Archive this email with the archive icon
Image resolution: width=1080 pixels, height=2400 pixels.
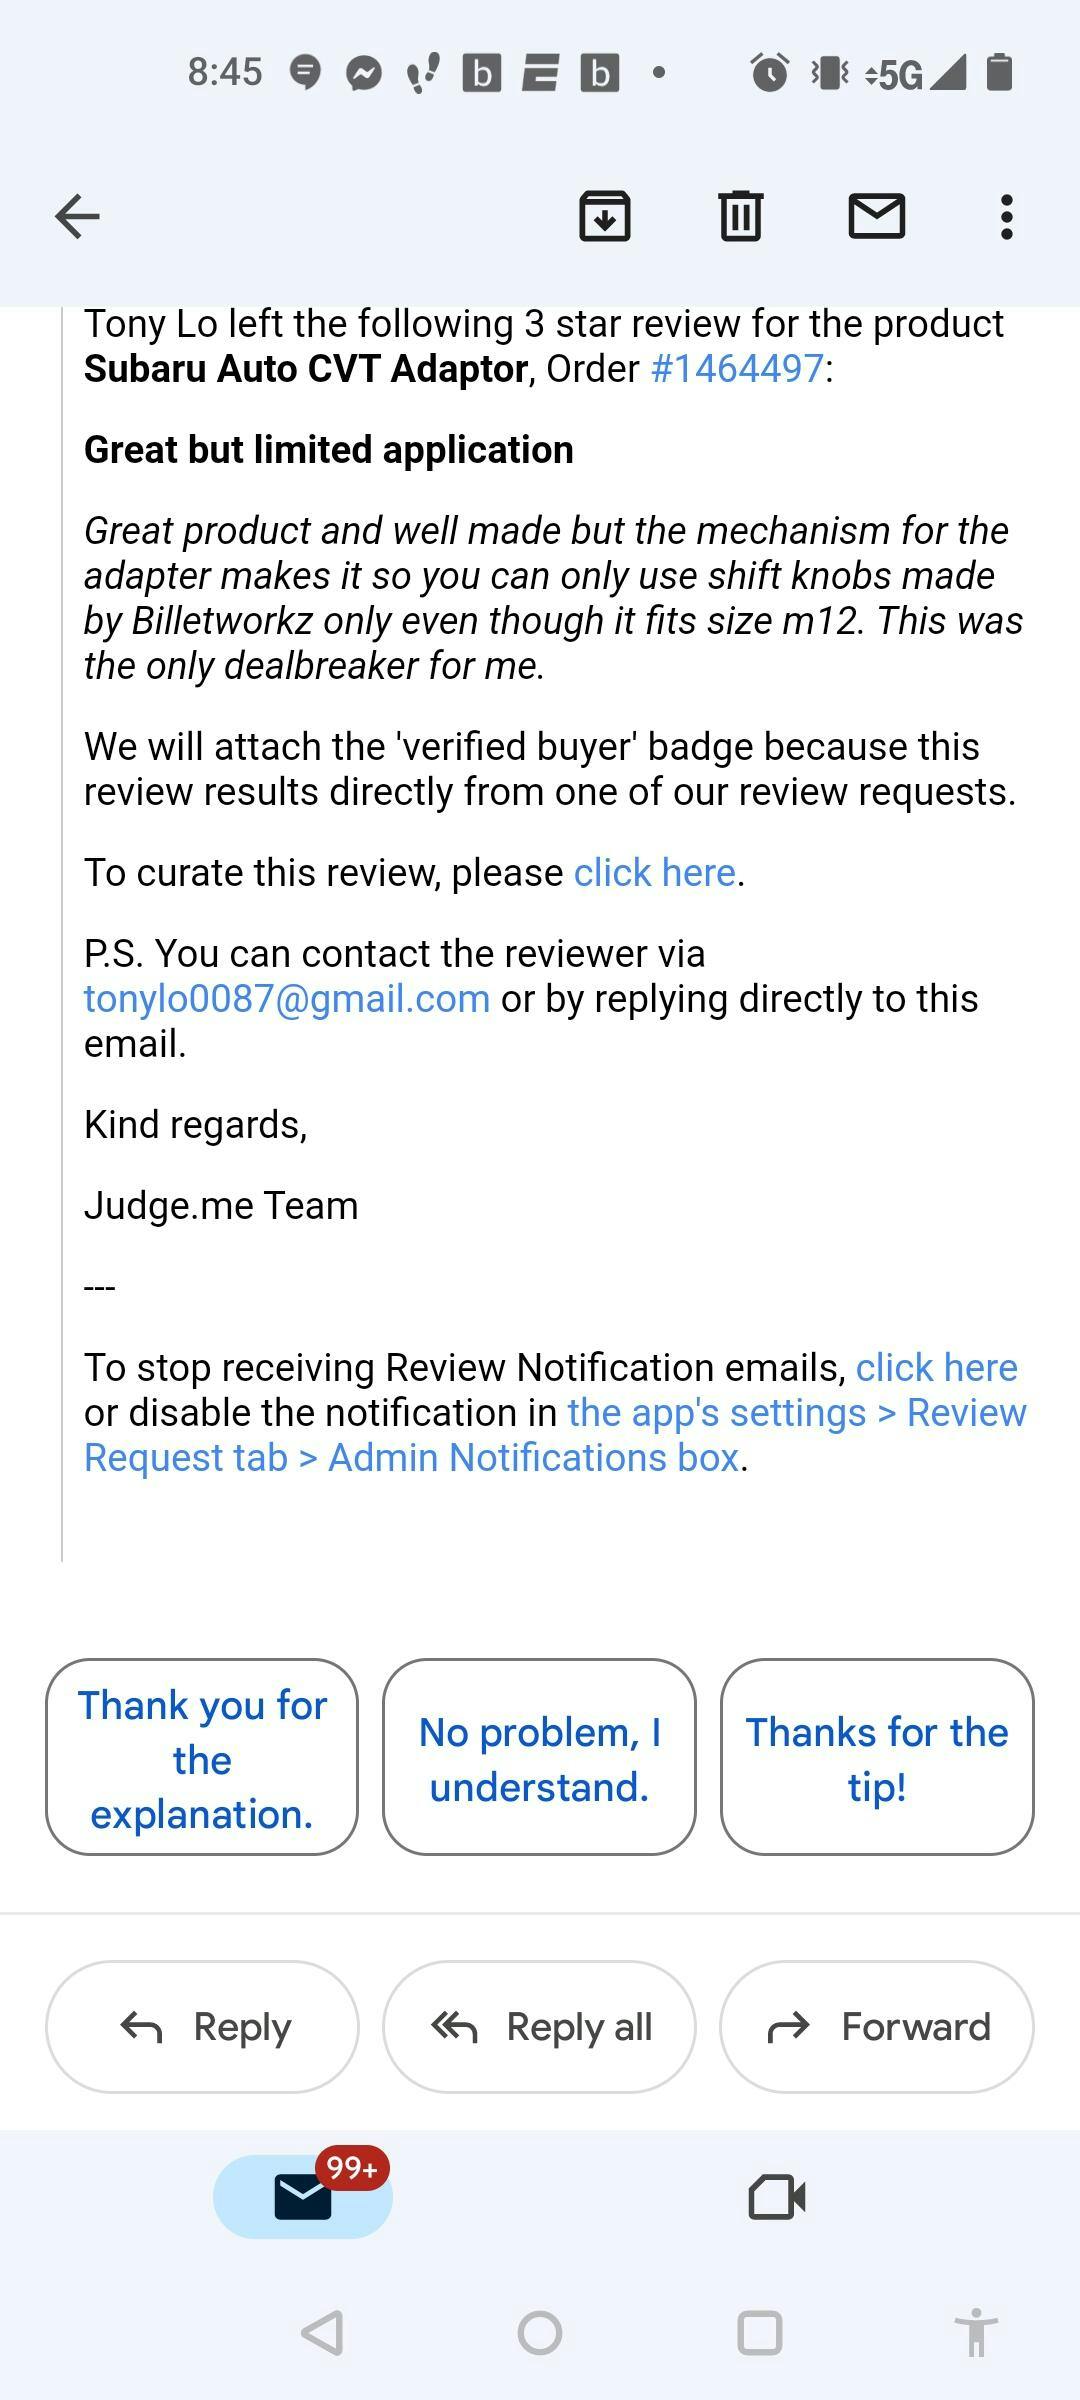click(605, 216)
